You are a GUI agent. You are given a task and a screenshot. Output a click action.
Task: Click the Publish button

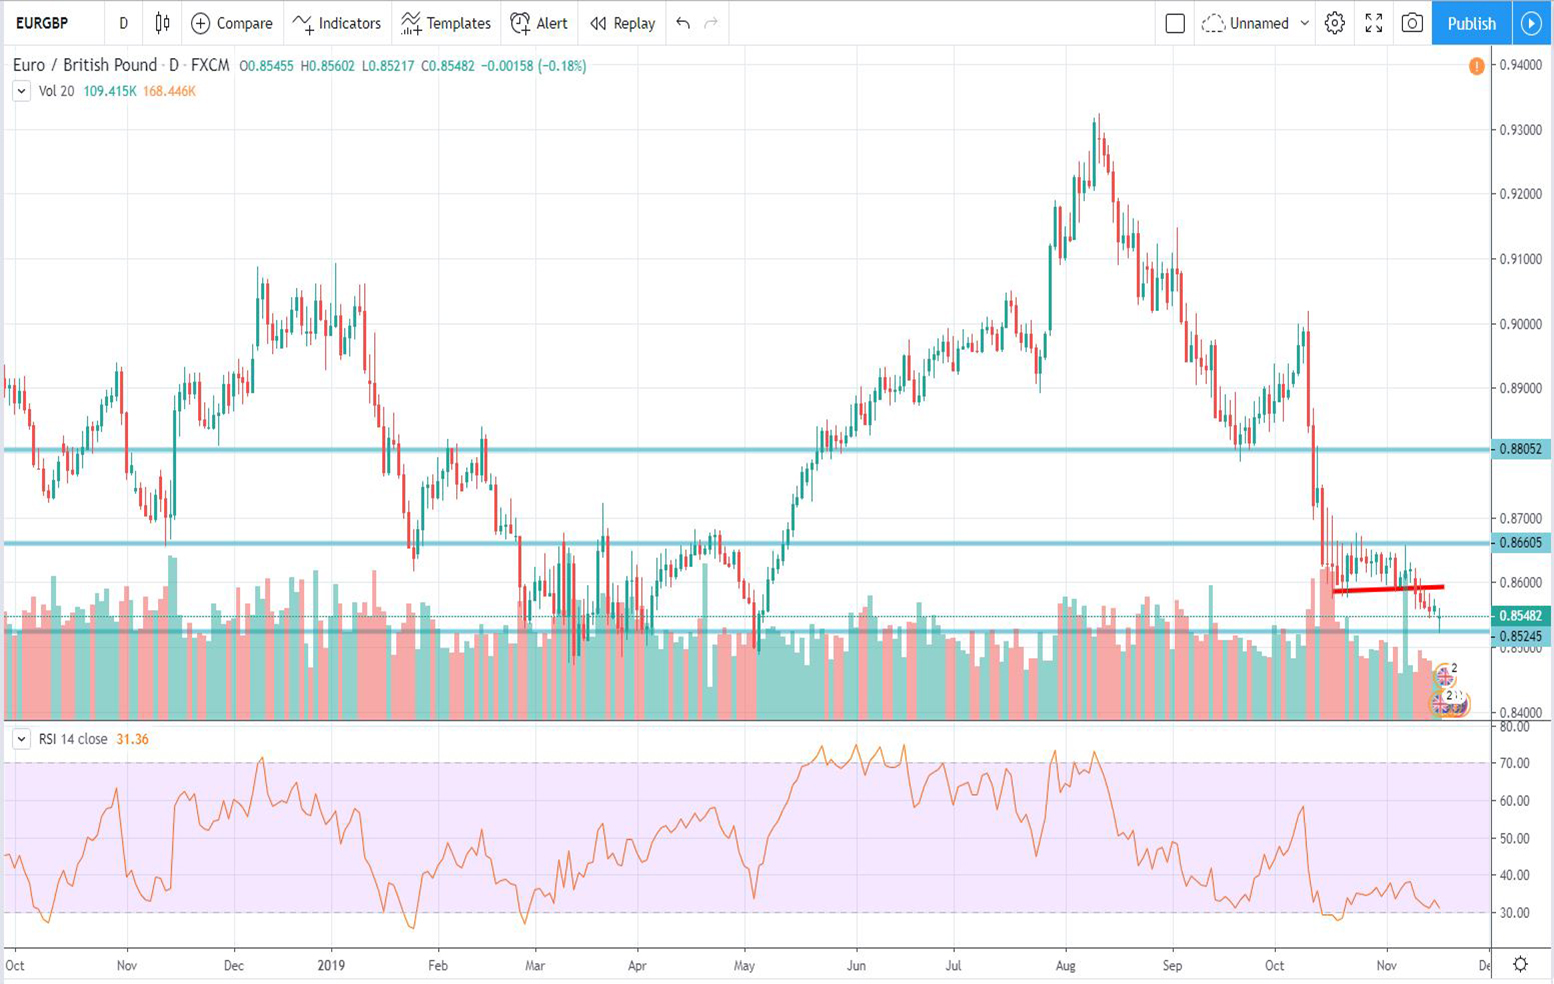[1470, 23]
